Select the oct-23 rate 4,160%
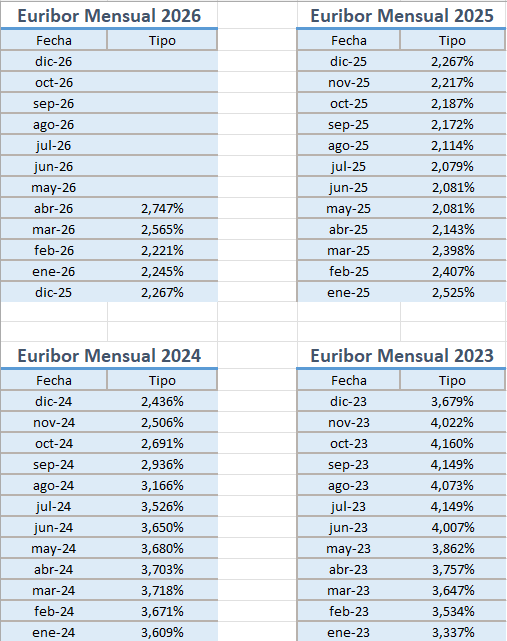 452,443
